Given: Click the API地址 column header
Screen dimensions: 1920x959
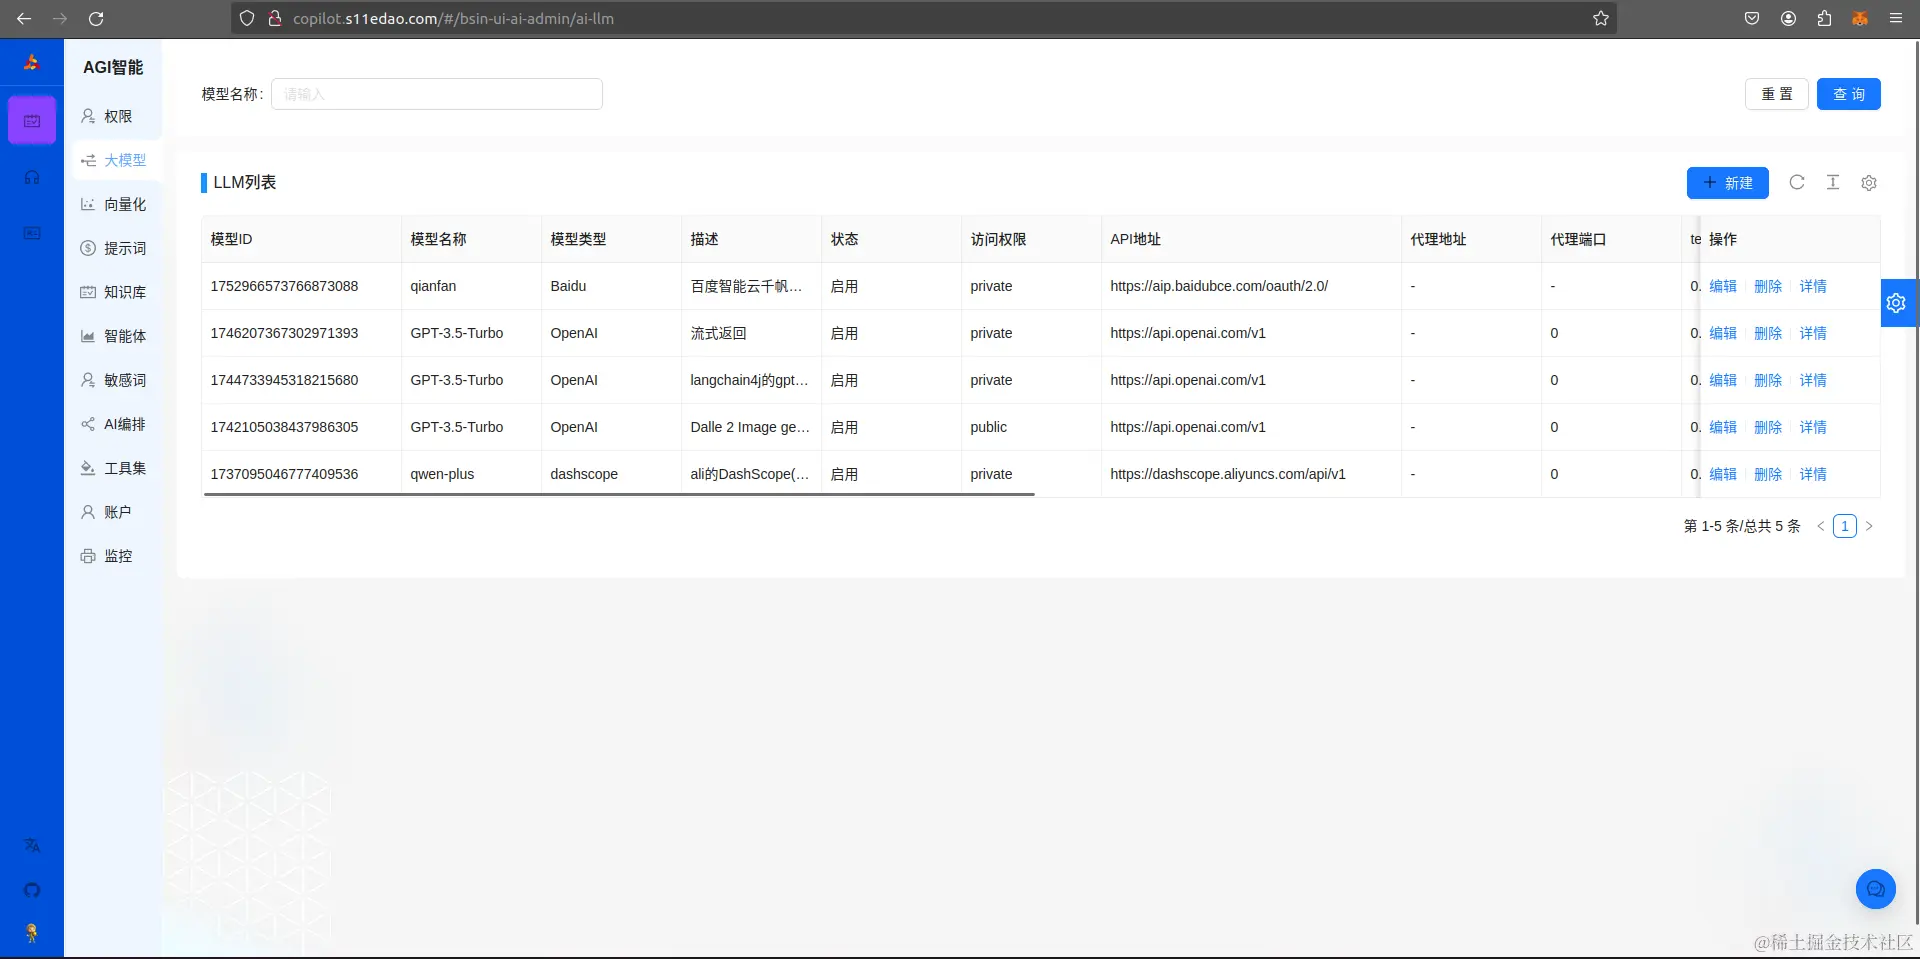Looking at the screenshot, I should 1251,239.
